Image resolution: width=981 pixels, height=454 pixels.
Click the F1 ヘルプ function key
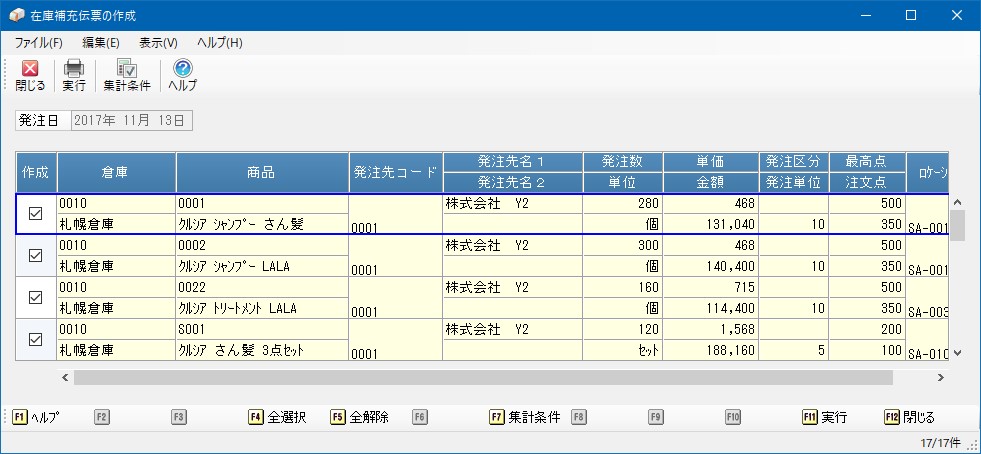pos(36,417)
